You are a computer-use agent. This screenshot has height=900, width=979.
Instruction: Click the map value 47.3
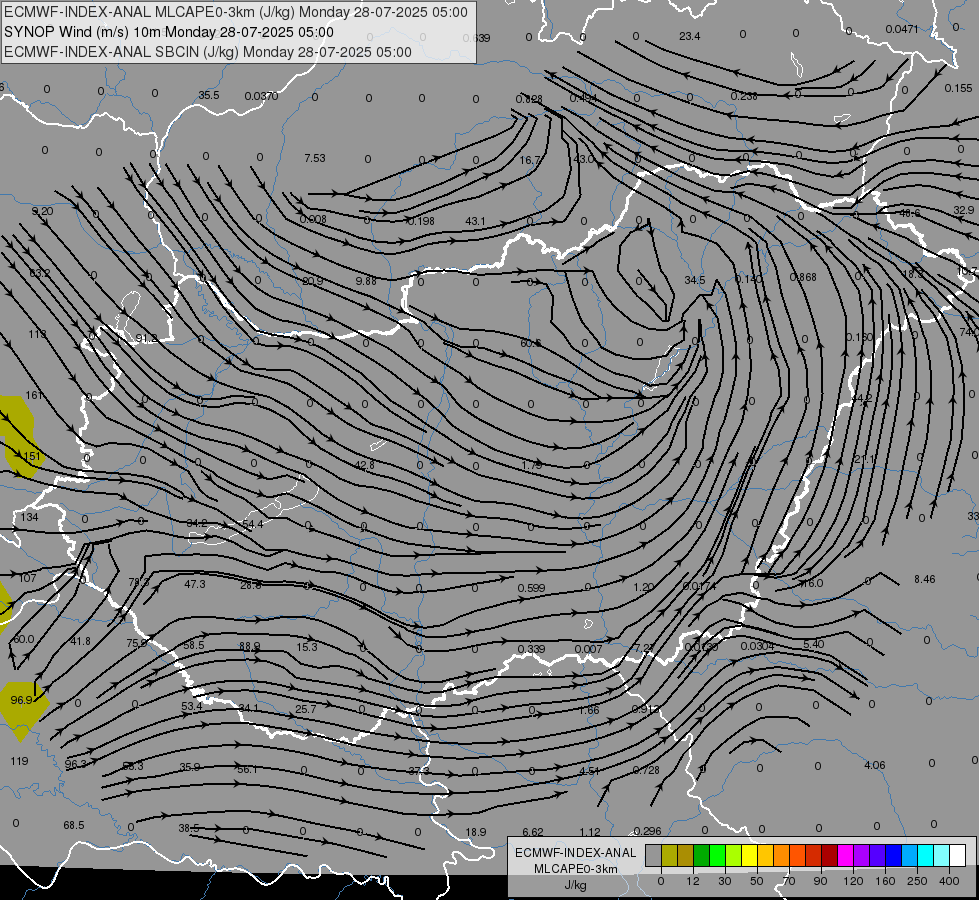(x=195, y=584)
